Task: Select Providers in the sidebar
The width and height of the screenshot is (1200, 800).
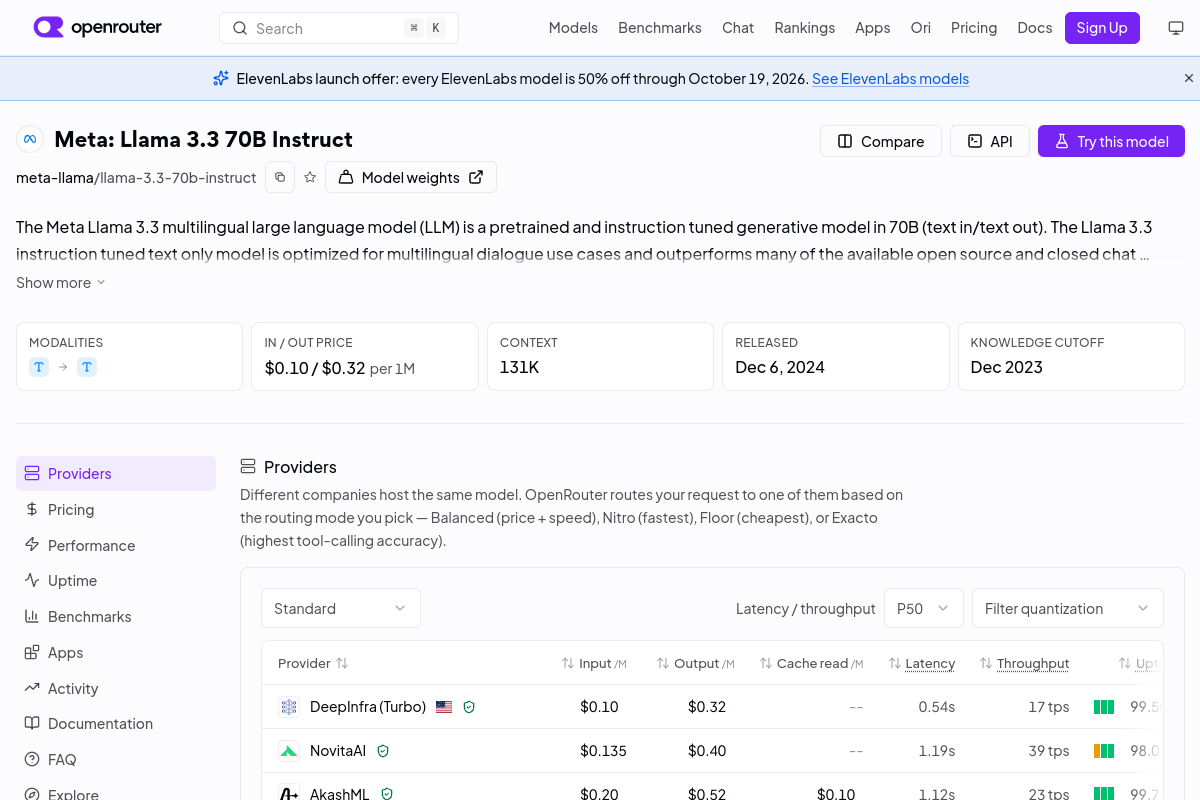Action: tap(116, 473)
